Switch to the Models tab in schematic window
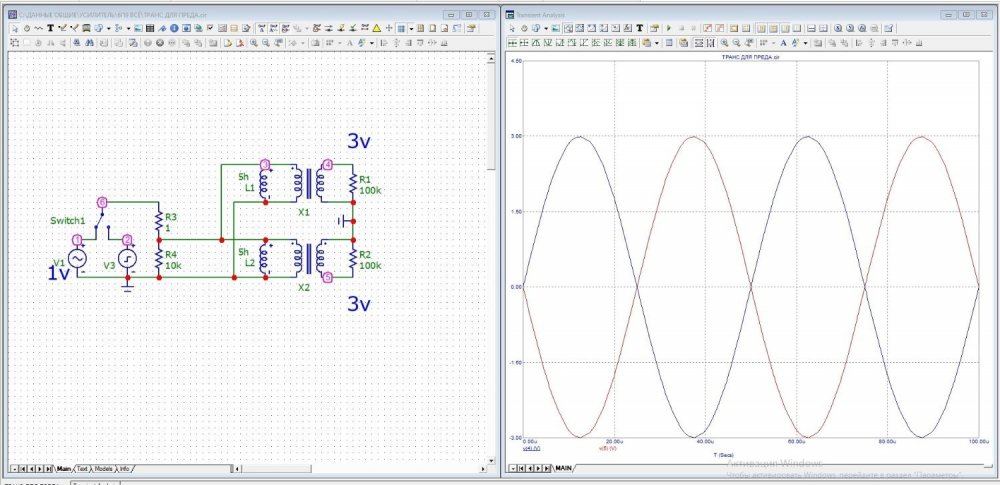1000x485 pixels. [103, 468]
